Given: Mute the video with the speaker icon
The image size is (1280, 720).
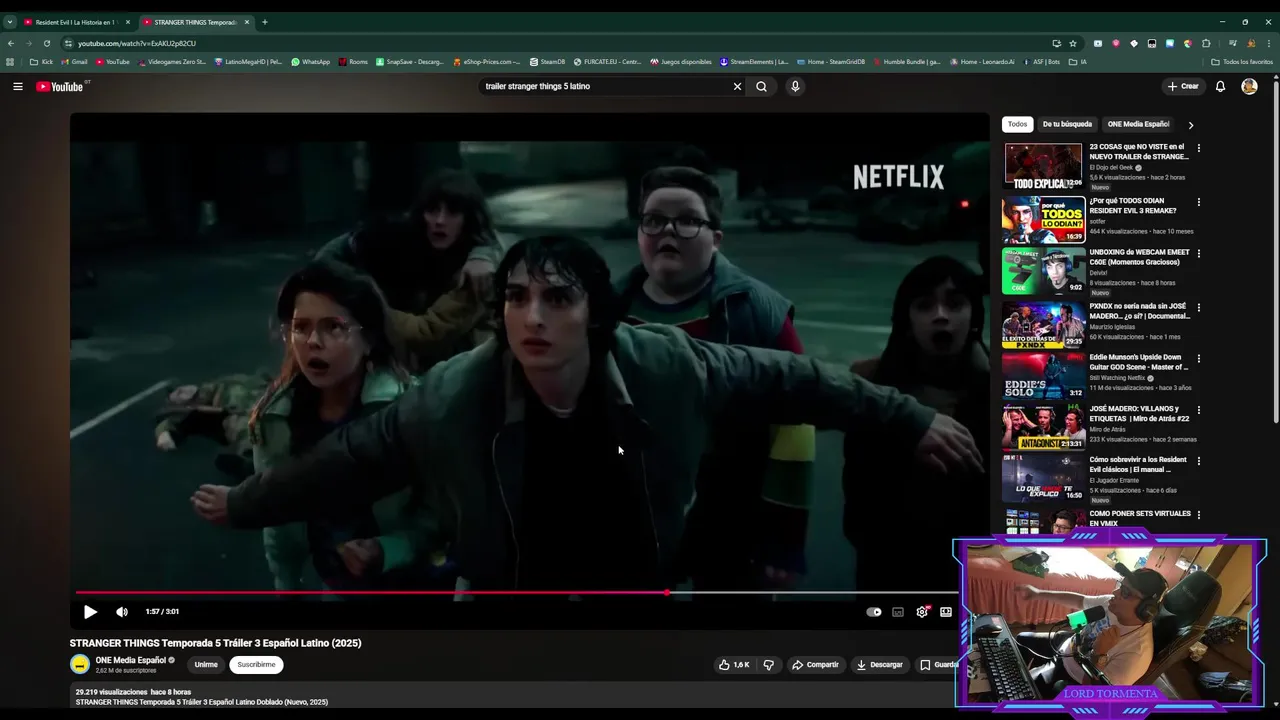Looking at the screenshot, I should 122,612.
